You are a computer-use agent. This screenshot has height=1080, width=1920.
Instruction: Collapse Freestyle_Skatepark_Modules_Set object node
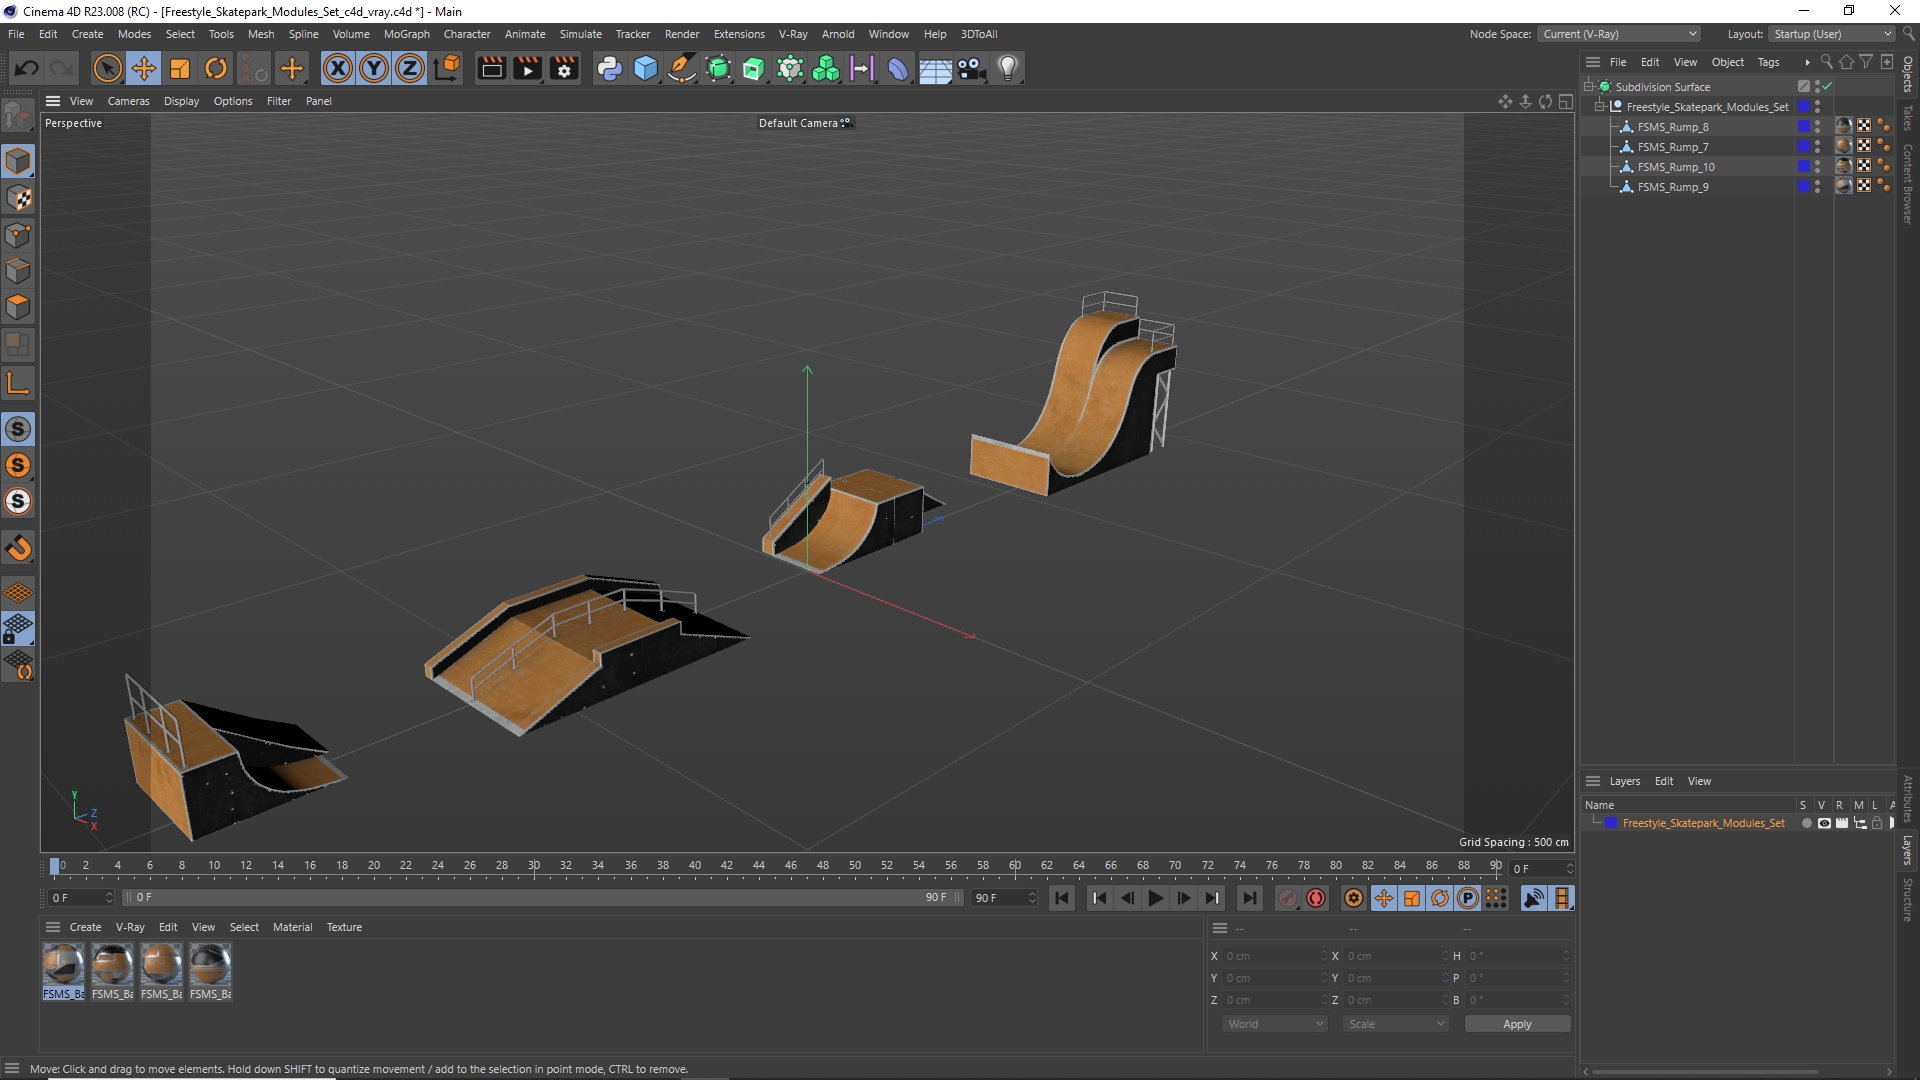click(x=1599, y=107)
